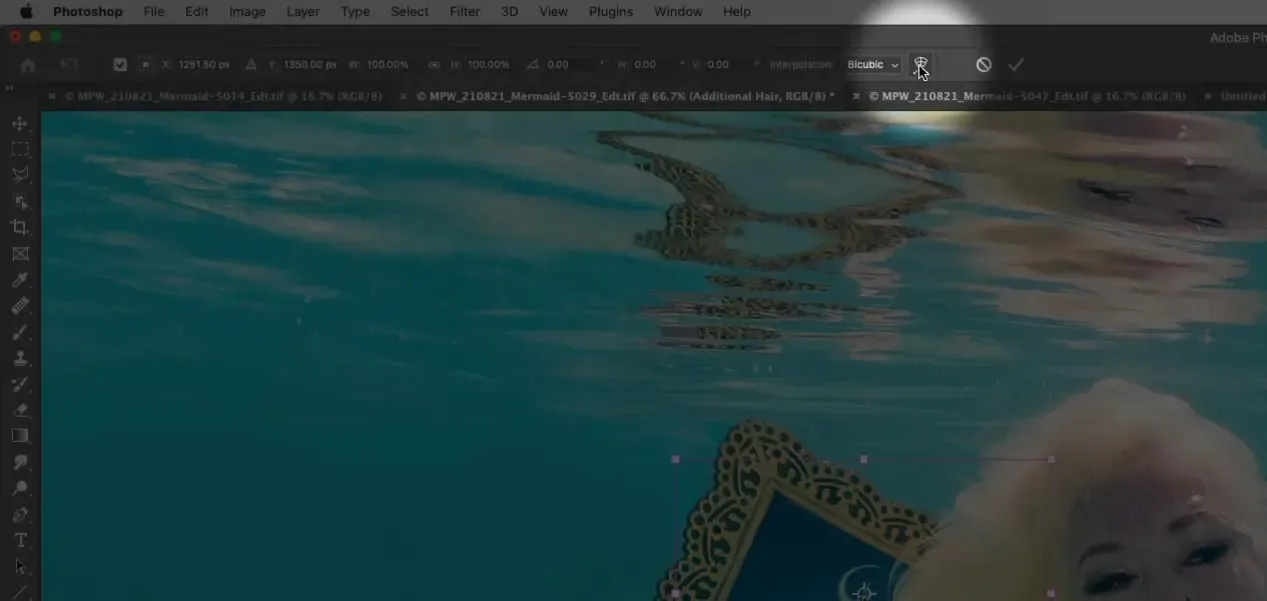Screen dimensions: 1267x601
Task: Select the Clone Stamp tool
Action: click(x=20, y=358)
